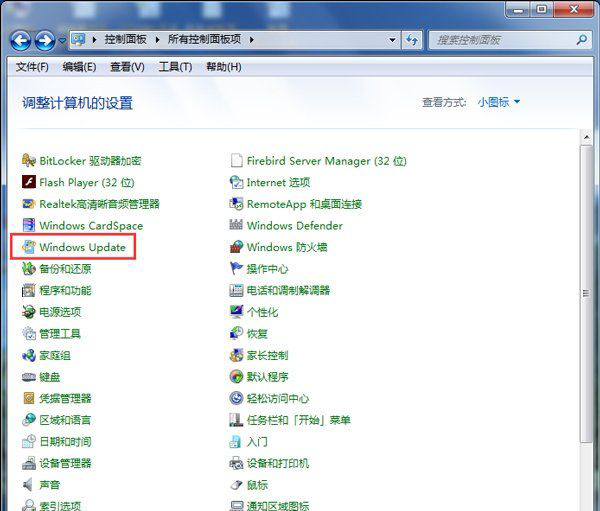Image resolution: width=600 pixels, height=511 pixels.
Task: Click the RemoteApp 和桌面连接 icon
Action: pos(236,204)
